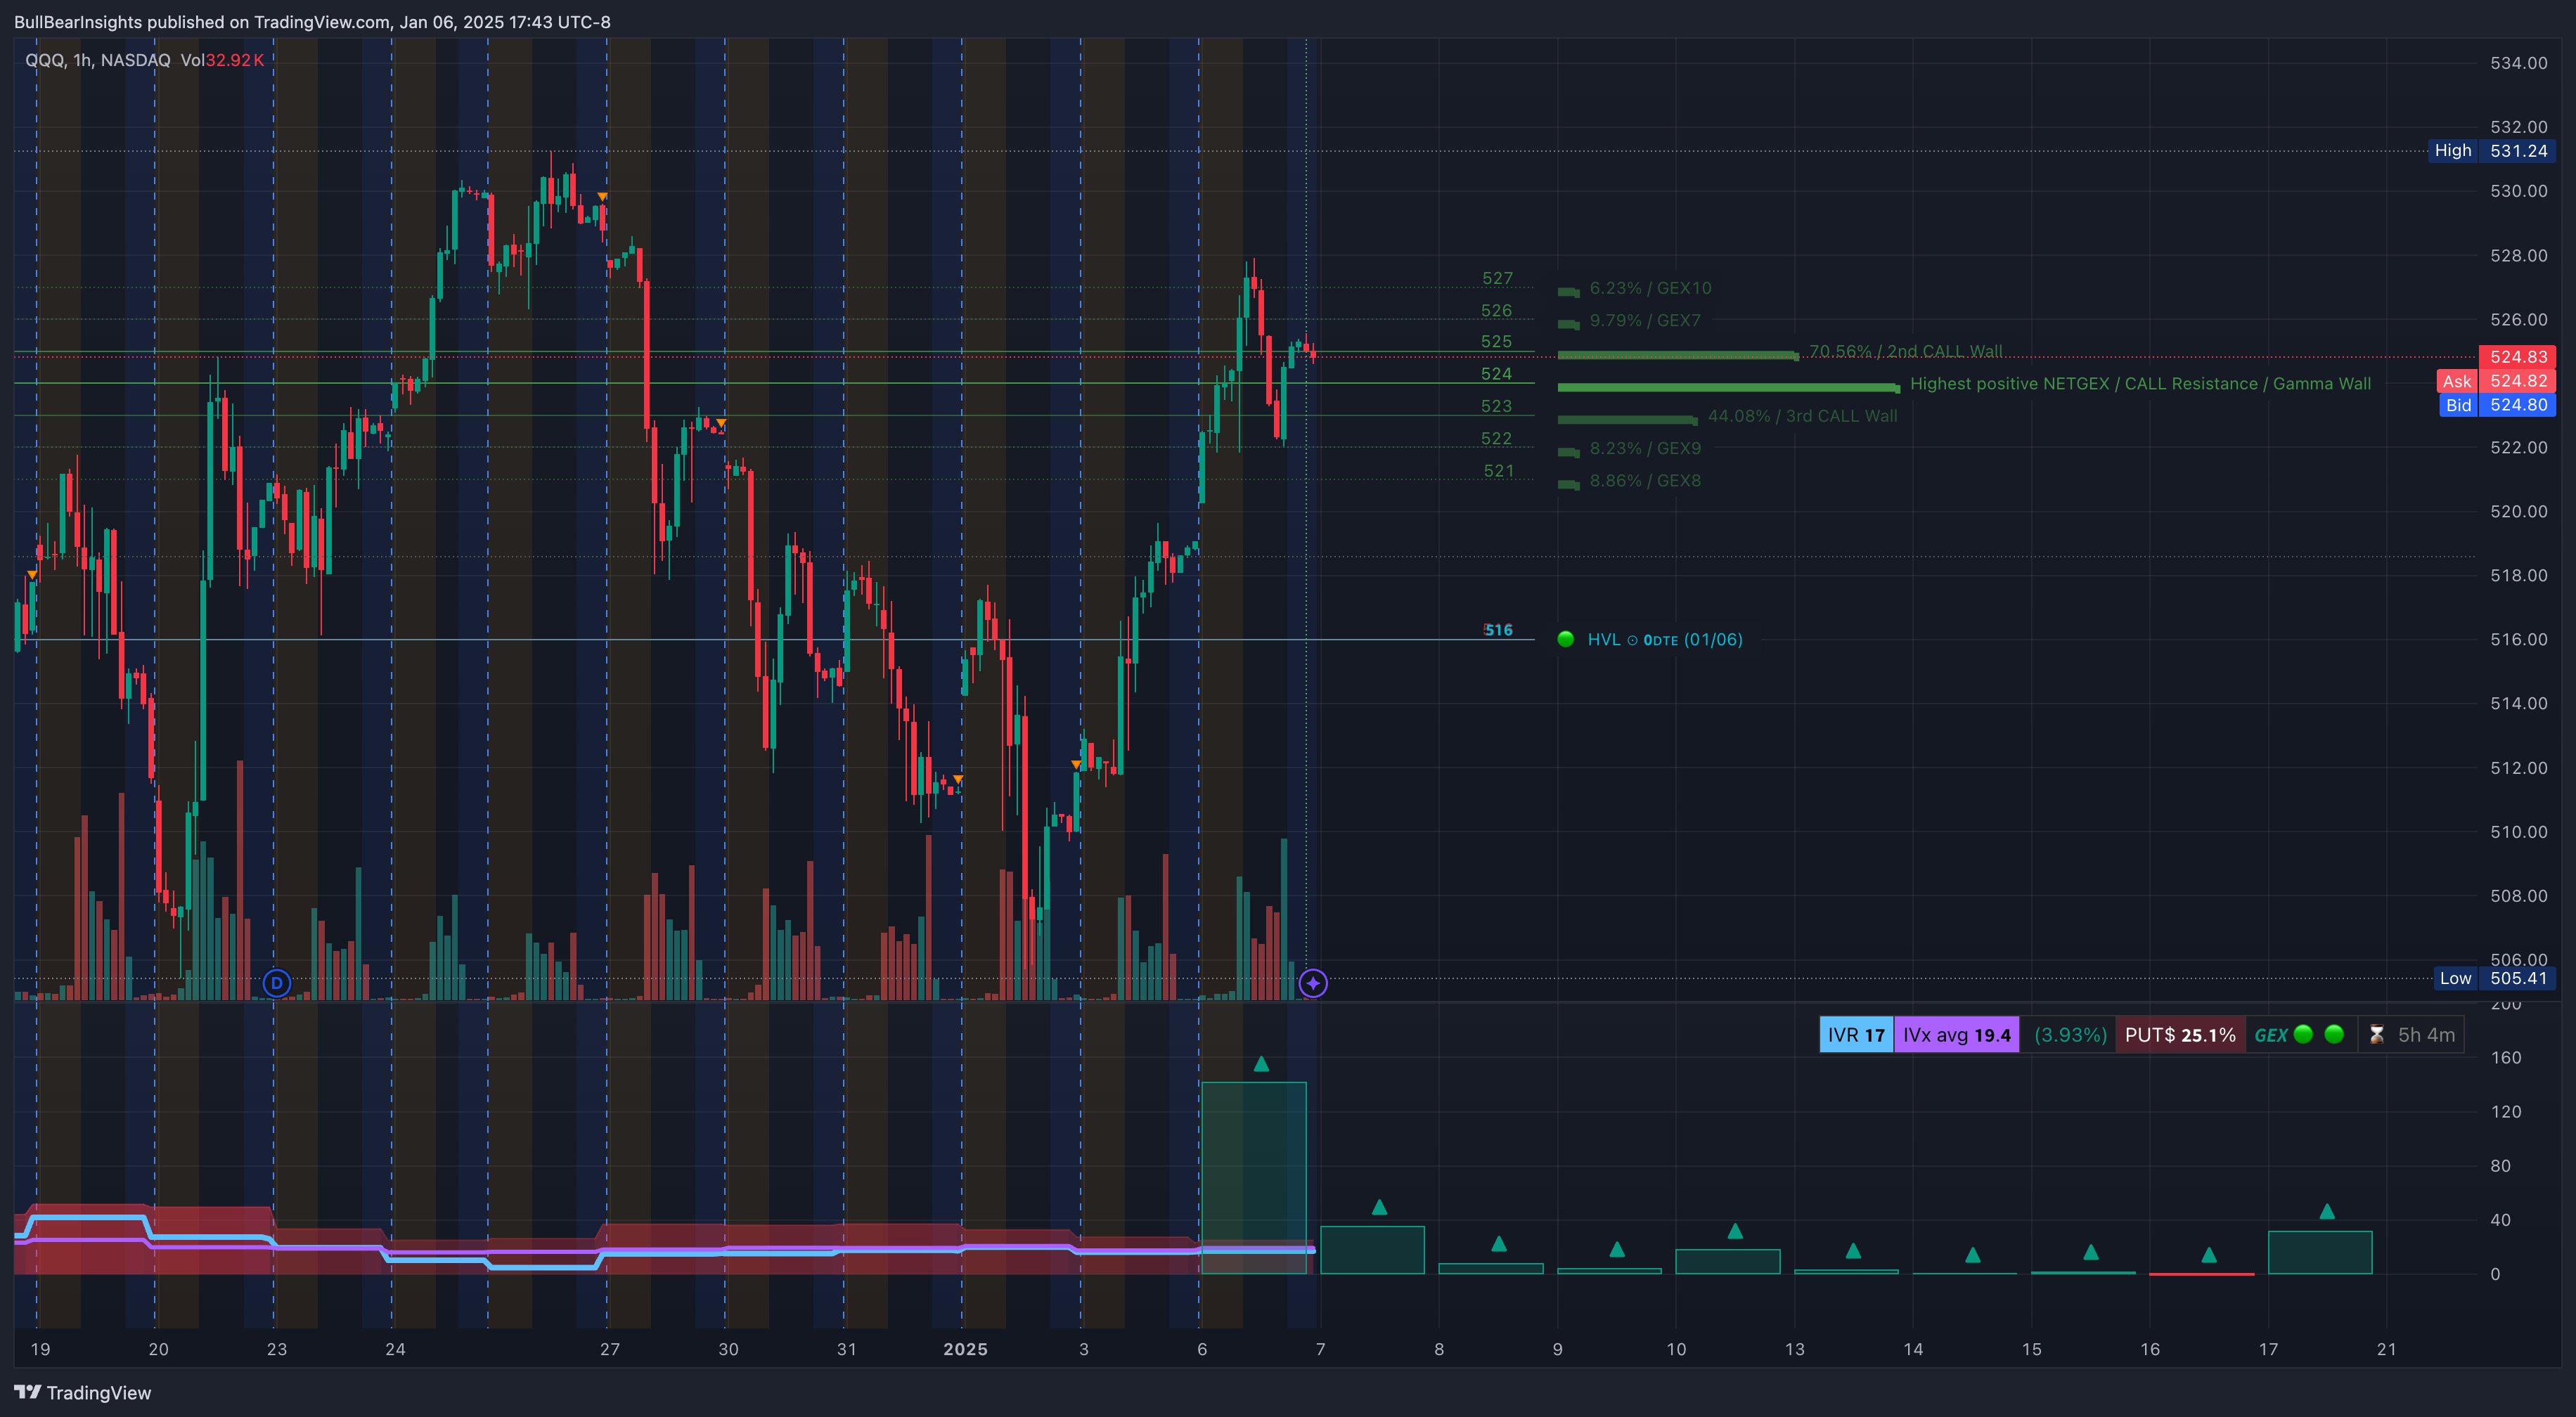The width and height of the screenshot is (2576, 1417).
Task: Click the (3.93%) value in the info bar
Action: (x=2070, y=1035)
